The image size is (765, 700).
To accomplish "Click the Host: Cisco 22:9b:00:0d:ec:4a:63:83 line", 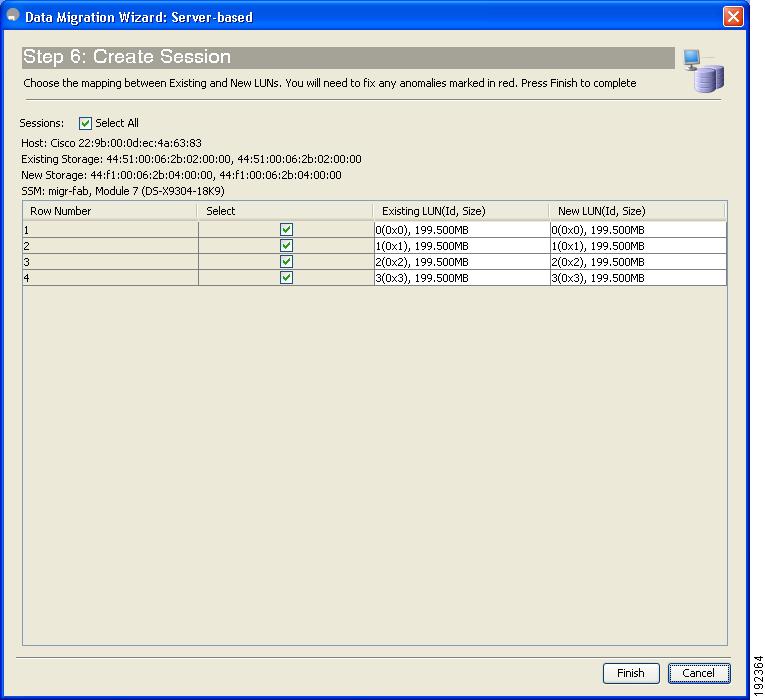I will click(111, 143).
